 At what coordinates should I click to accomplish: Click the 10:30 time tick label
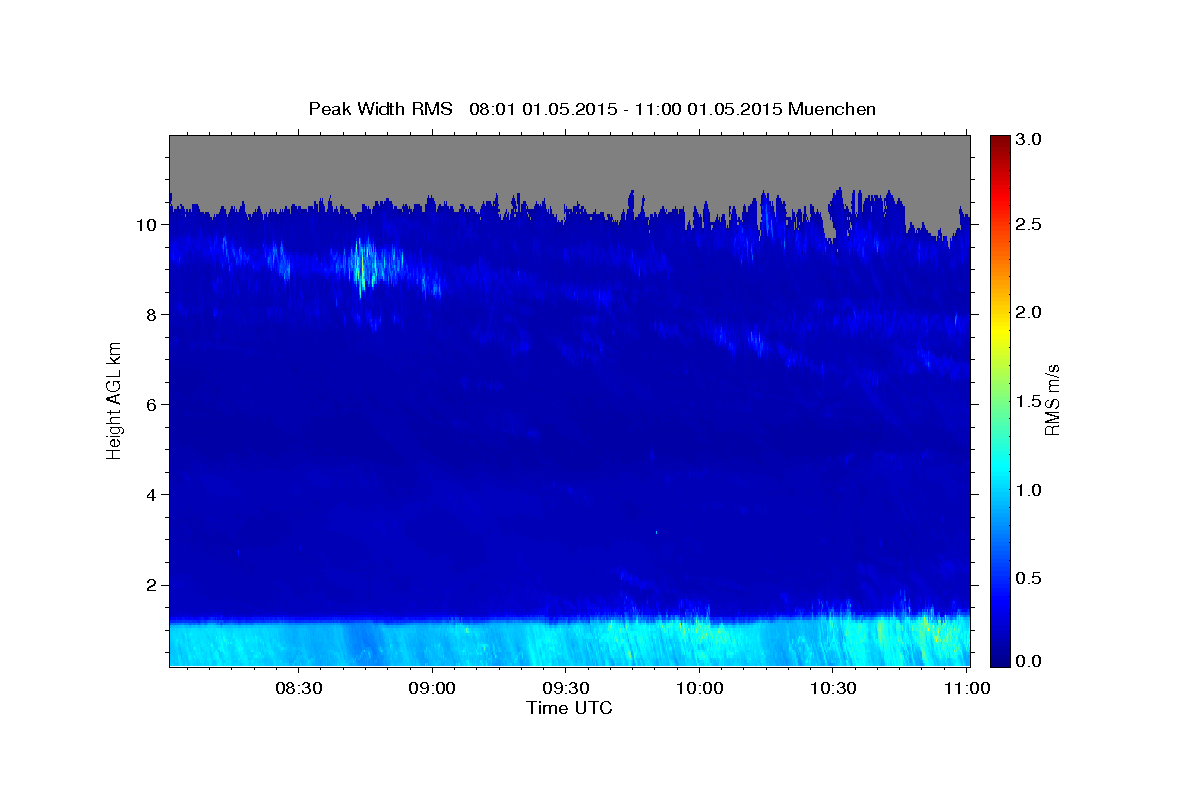(x=832, y=688)
